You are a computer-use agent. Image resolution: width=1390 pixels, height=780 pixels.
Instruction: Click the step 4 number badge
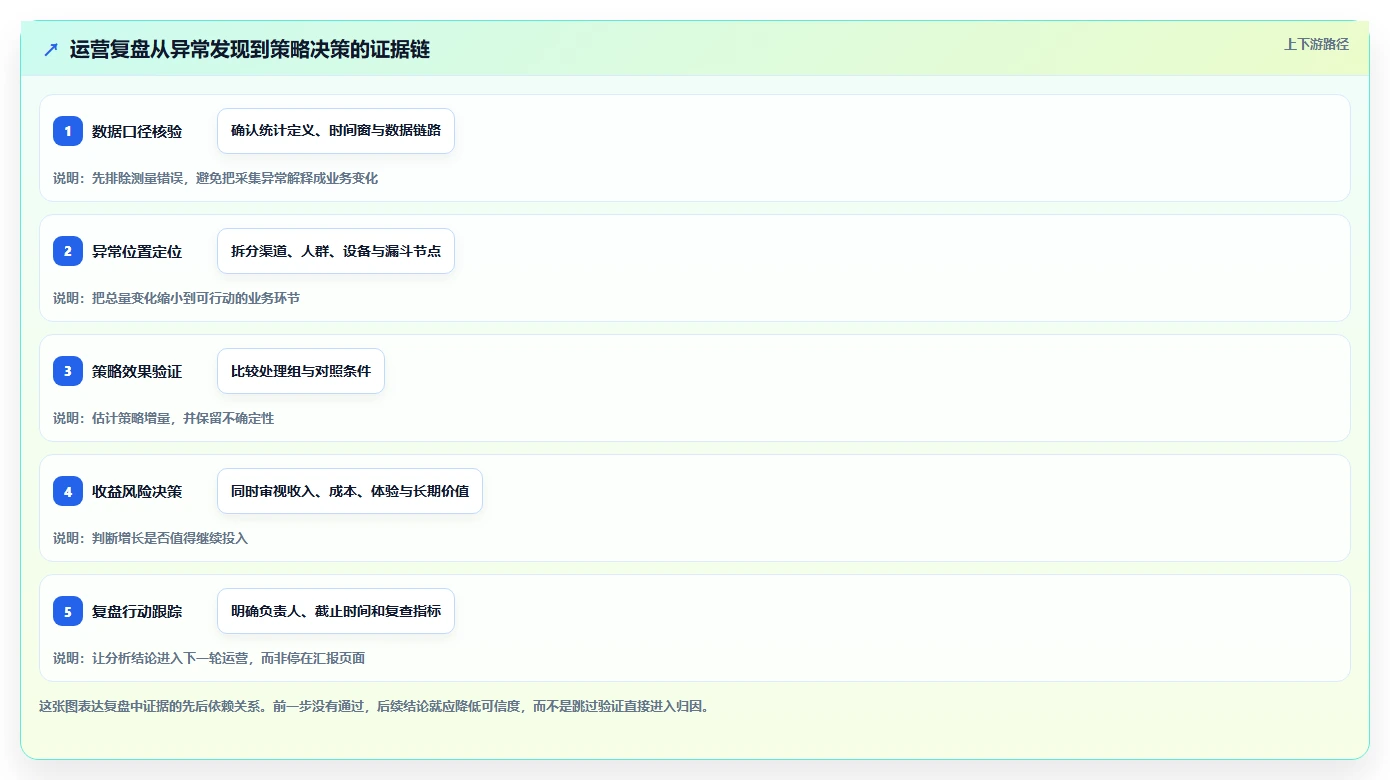pos(68,491)
